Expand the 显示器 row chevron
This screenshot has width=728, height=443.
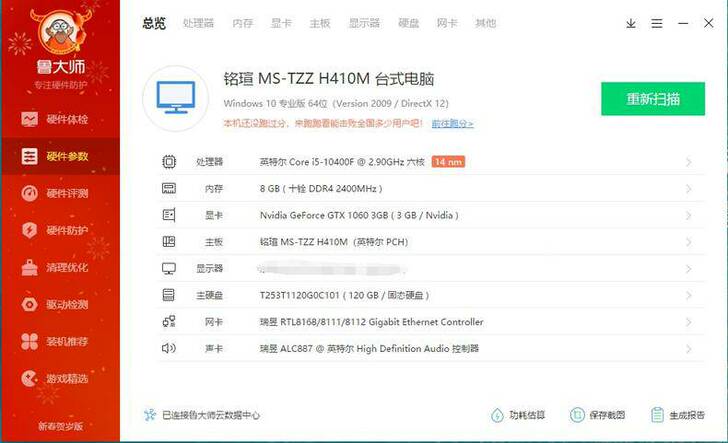tap(689, 269)
